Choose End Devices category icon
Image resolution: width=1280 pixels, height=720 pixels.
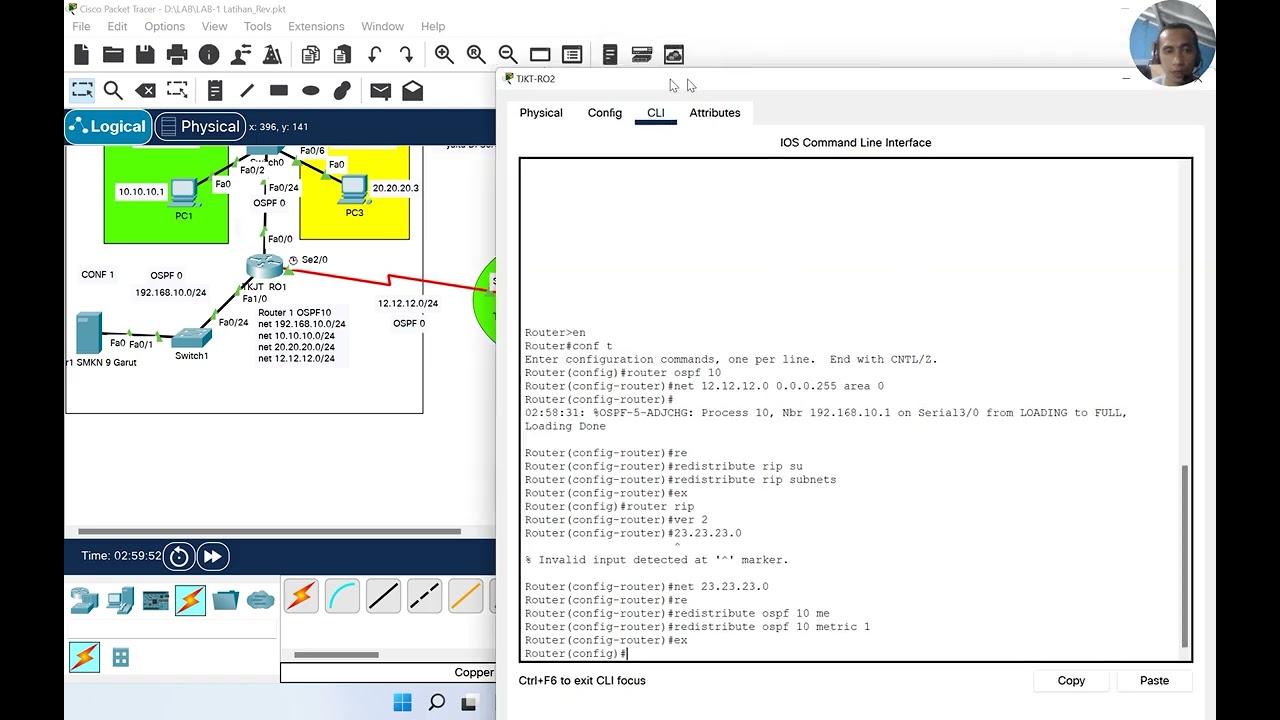[x=120, y=600]
